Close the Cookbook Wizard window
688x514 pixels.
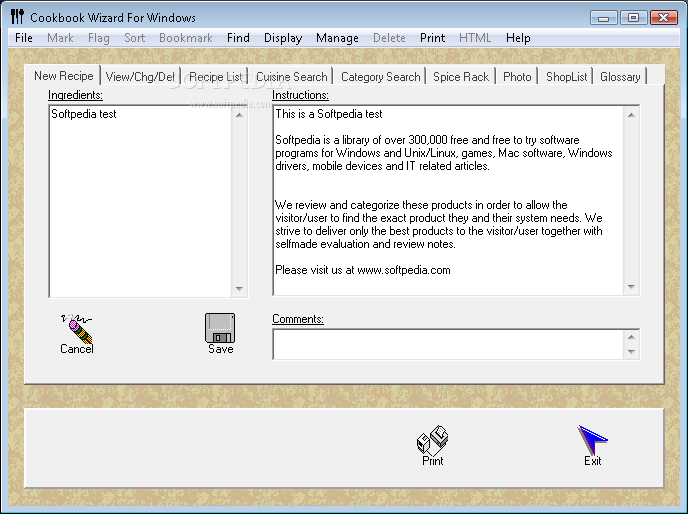coord(664,18)
